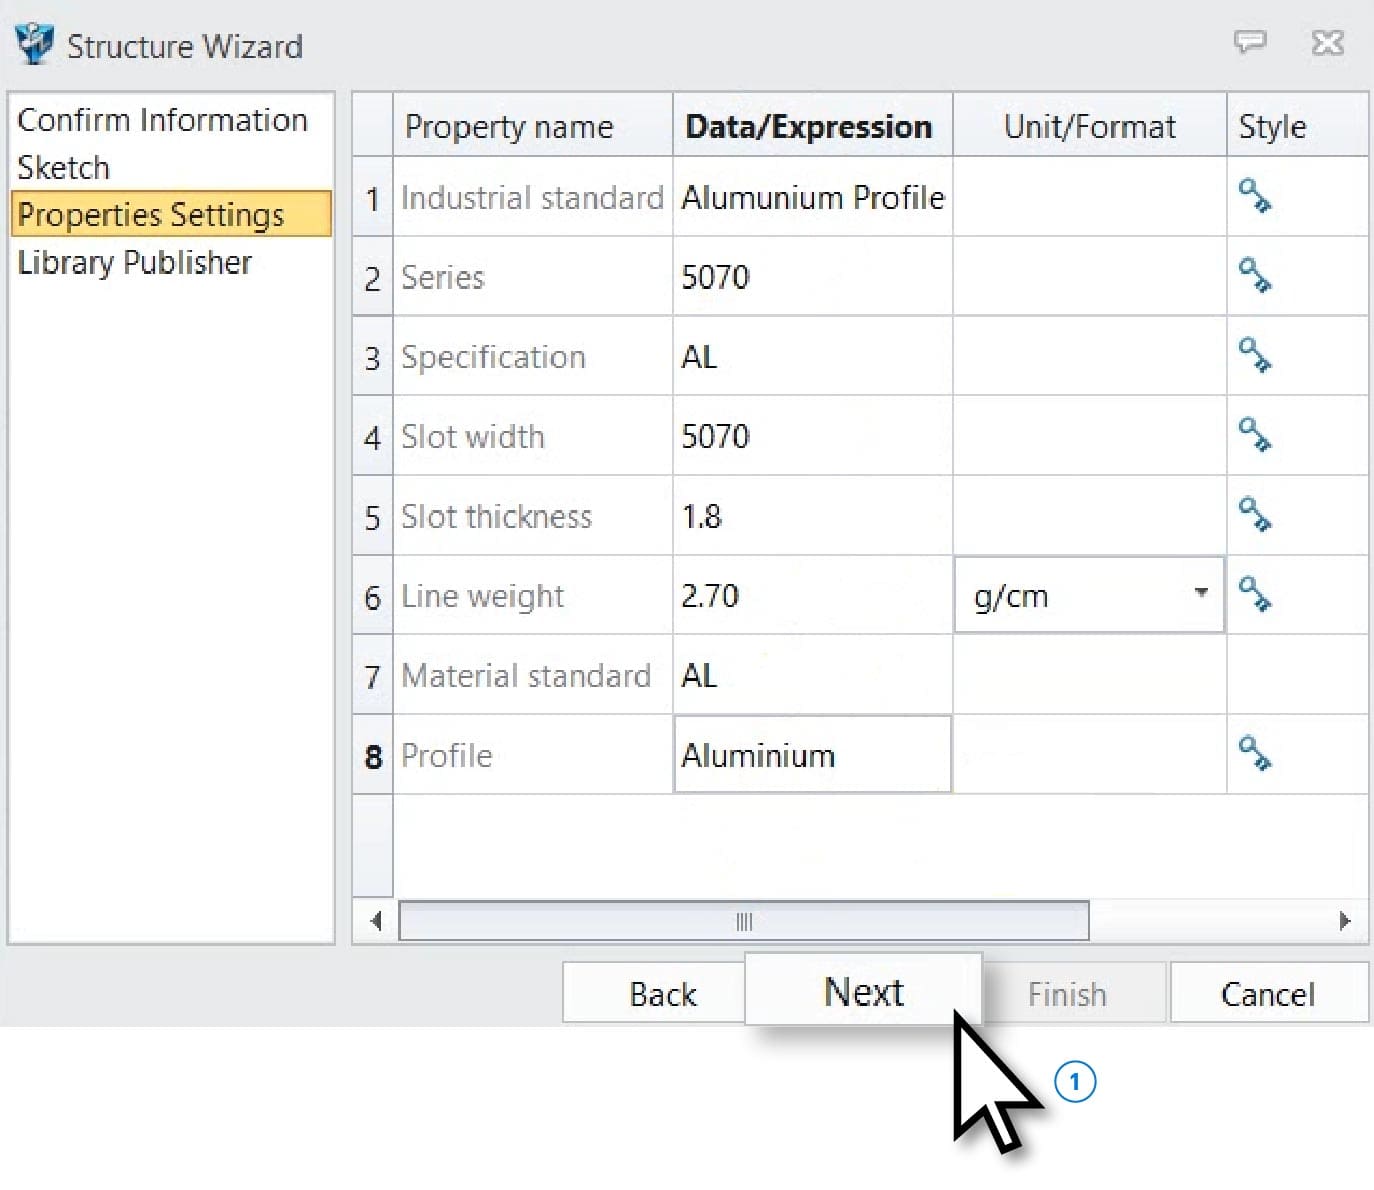
Task: Click the comment bubble icon in title bar
Action: 1249,42
